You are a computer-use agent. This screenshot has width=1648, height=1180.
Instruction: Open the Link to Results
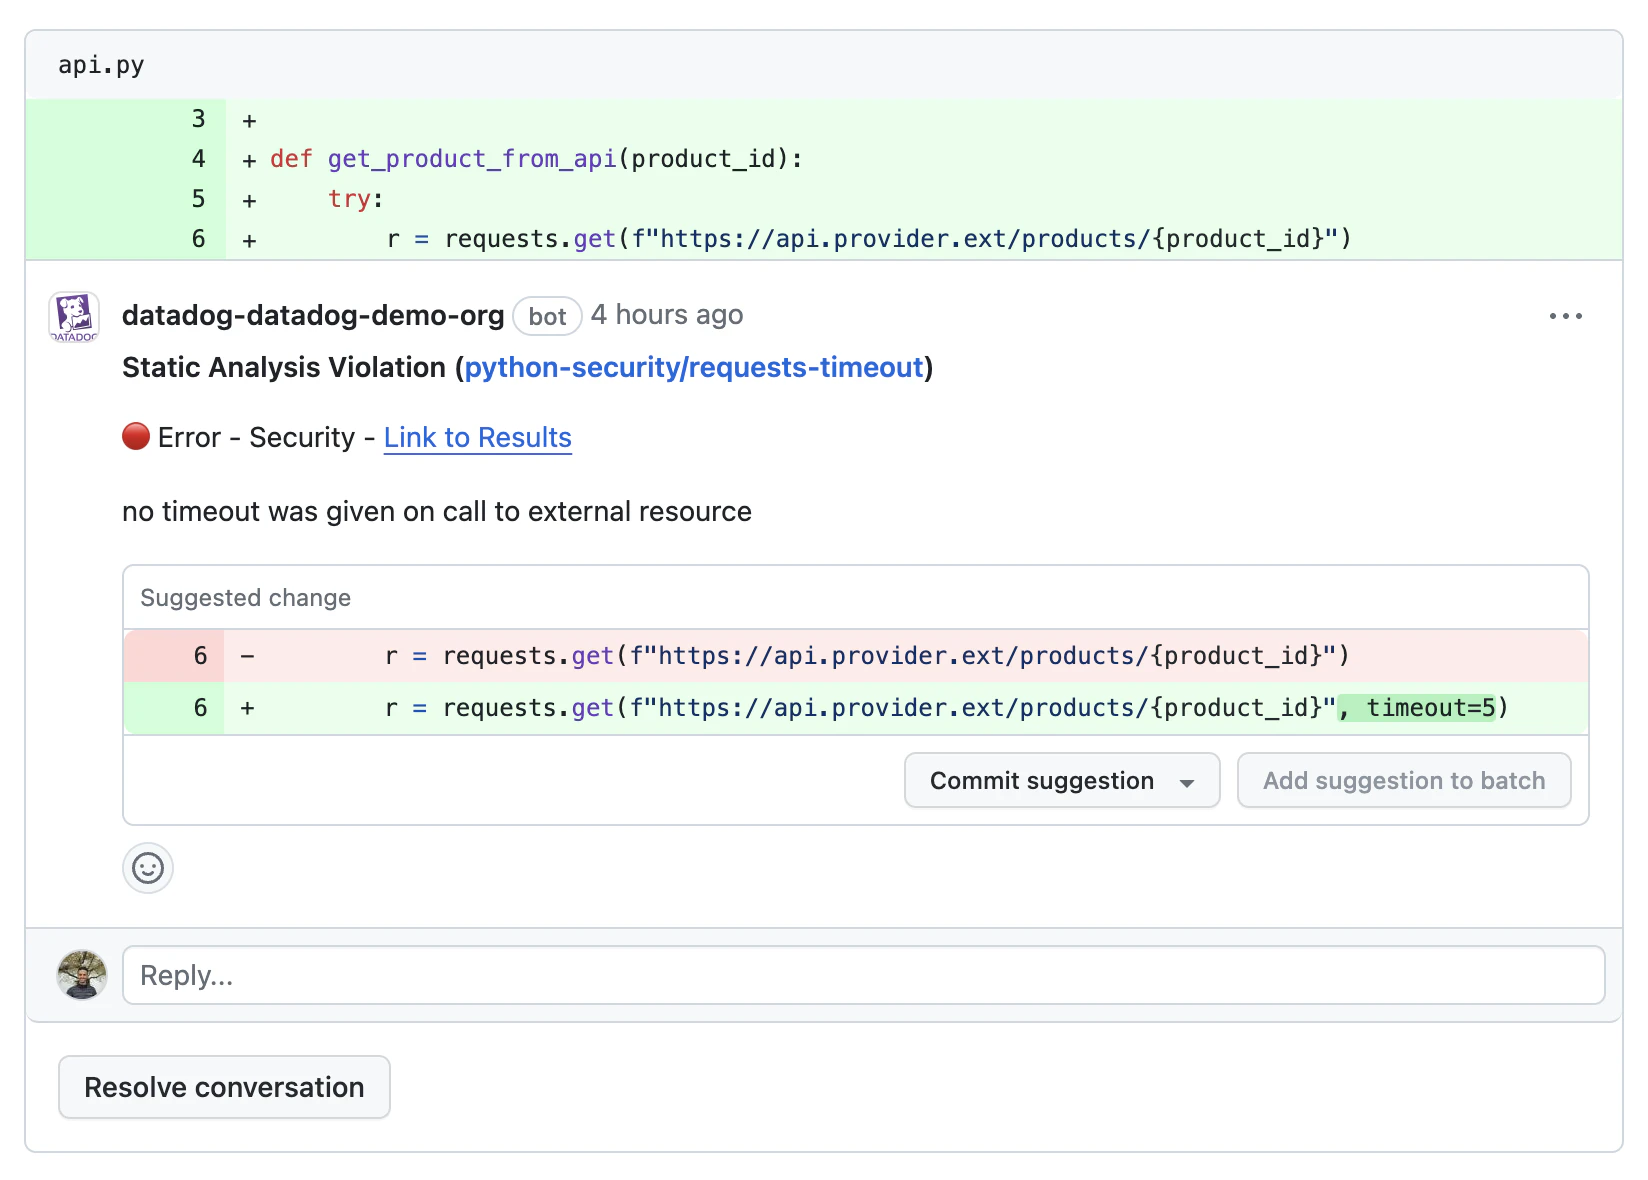pos(478,438)
